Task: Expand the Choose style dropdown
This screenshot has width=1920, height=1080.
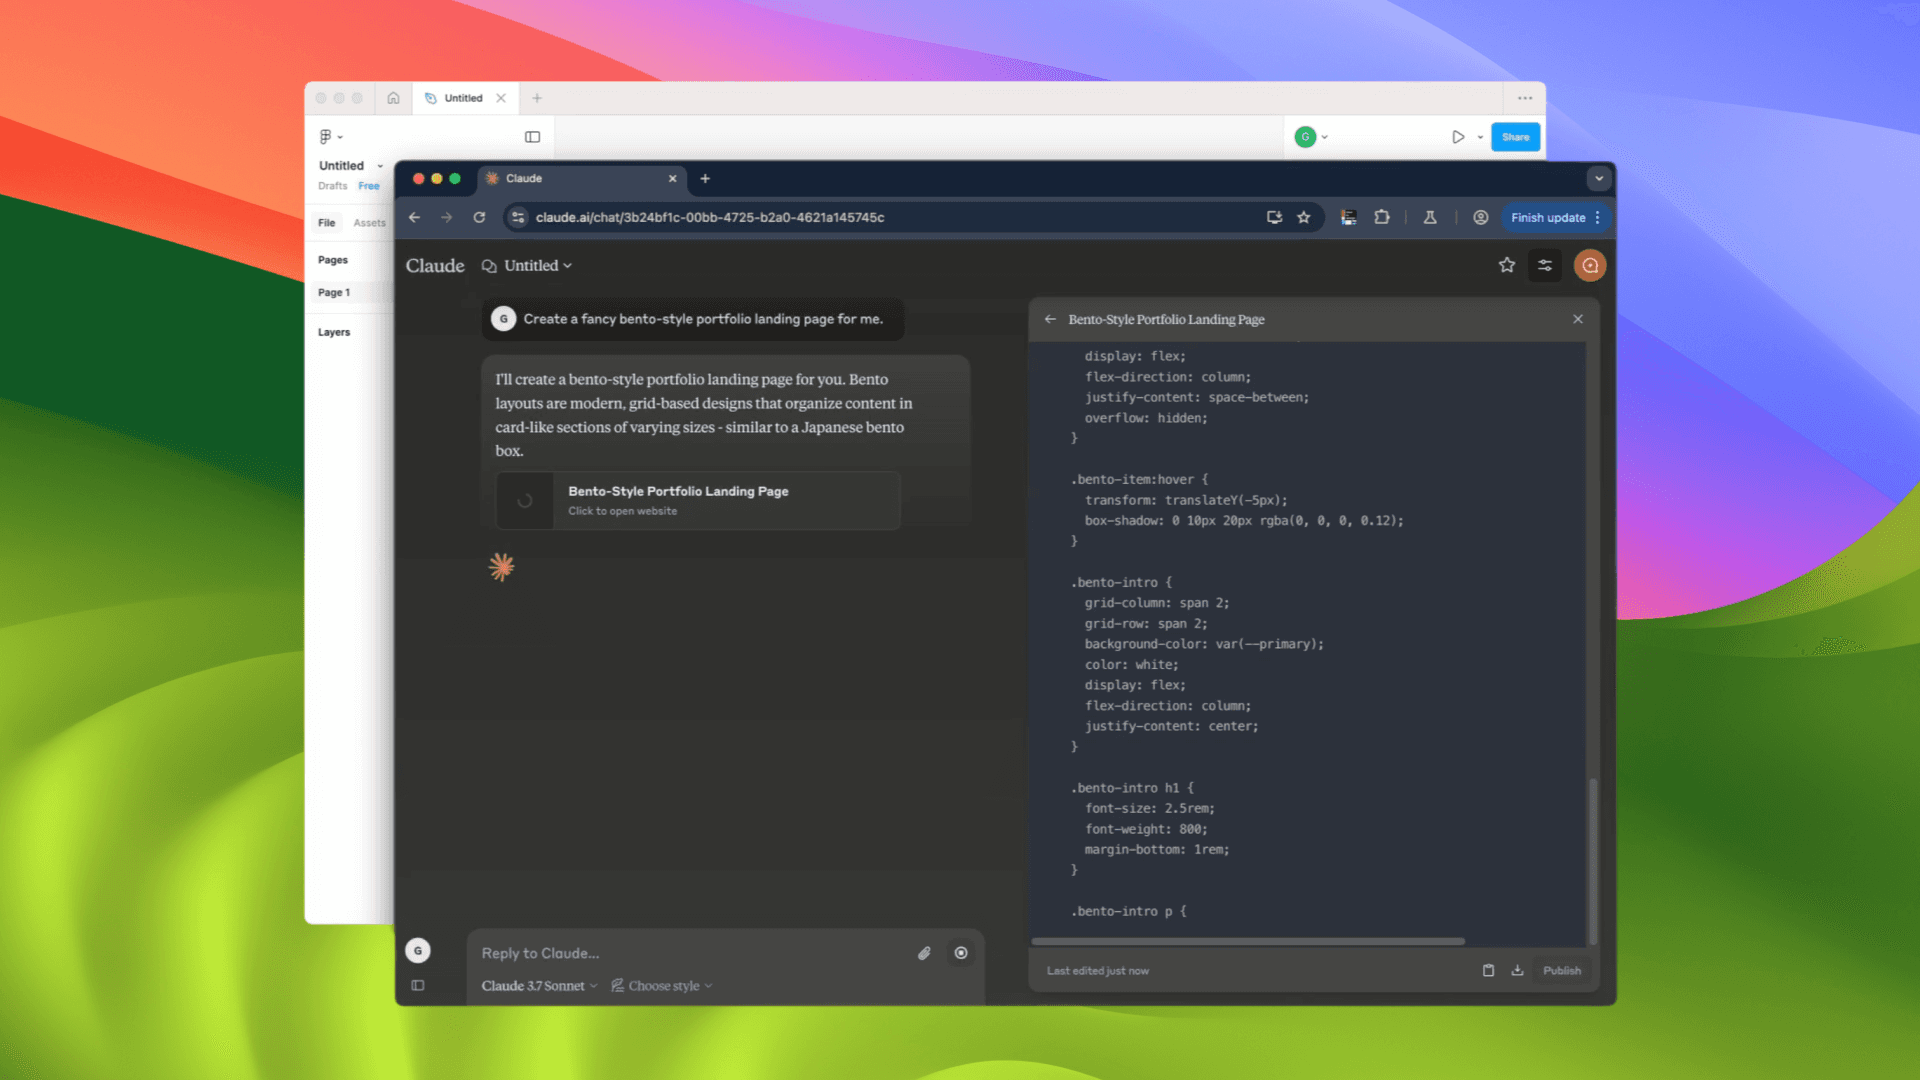Action: pyautogui.click(x=662, y=985)
